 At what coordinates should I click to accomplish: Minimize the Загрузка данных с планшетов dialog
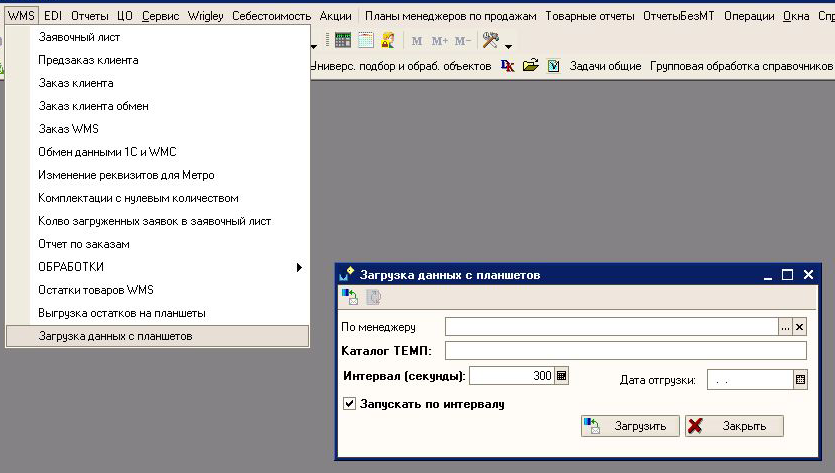[x=767, y=275]
